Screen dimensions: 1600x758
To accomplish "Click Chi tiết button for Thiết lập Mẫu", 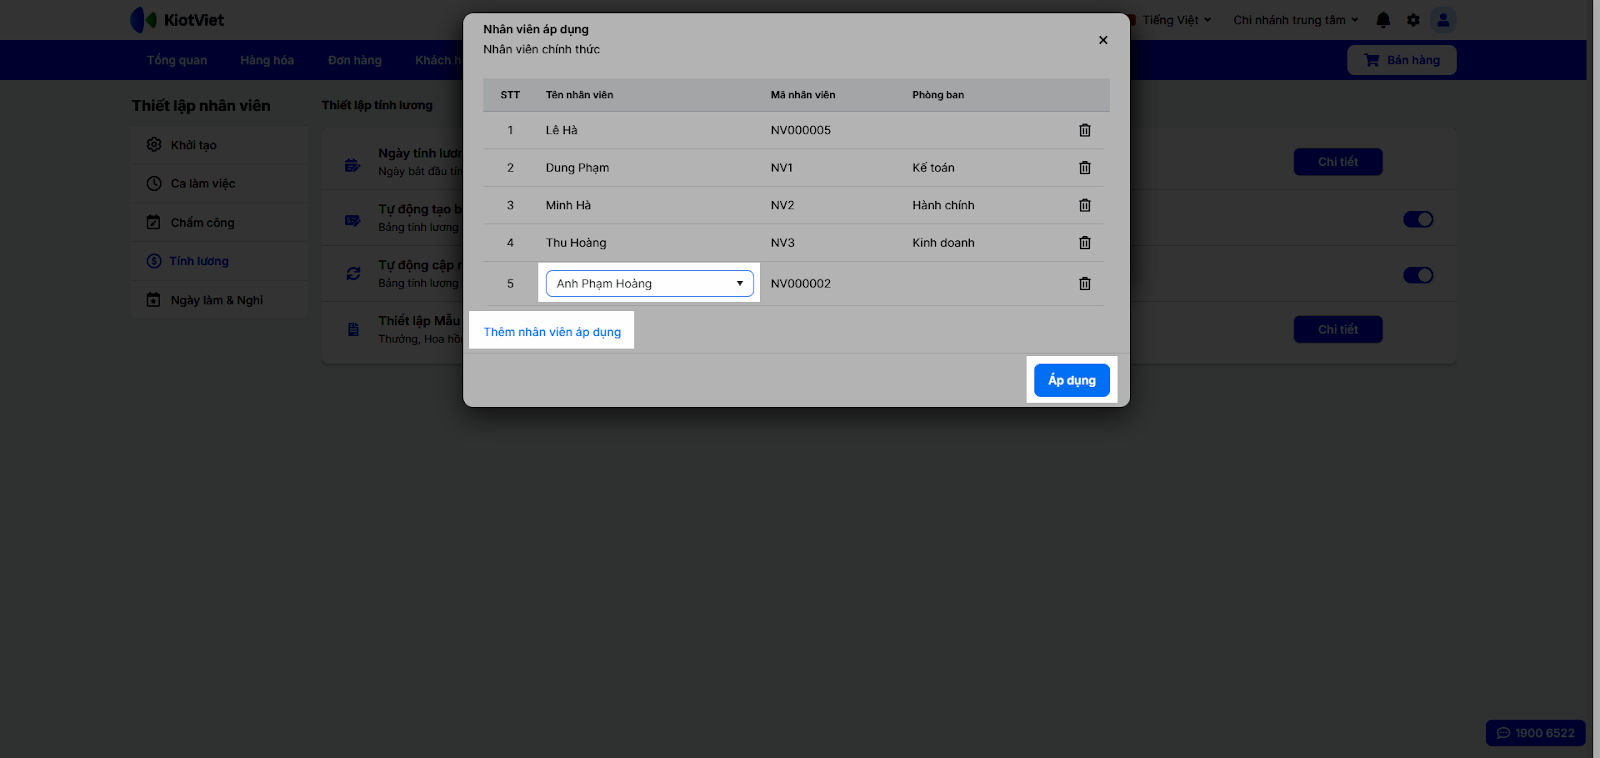I will 1338,329.
